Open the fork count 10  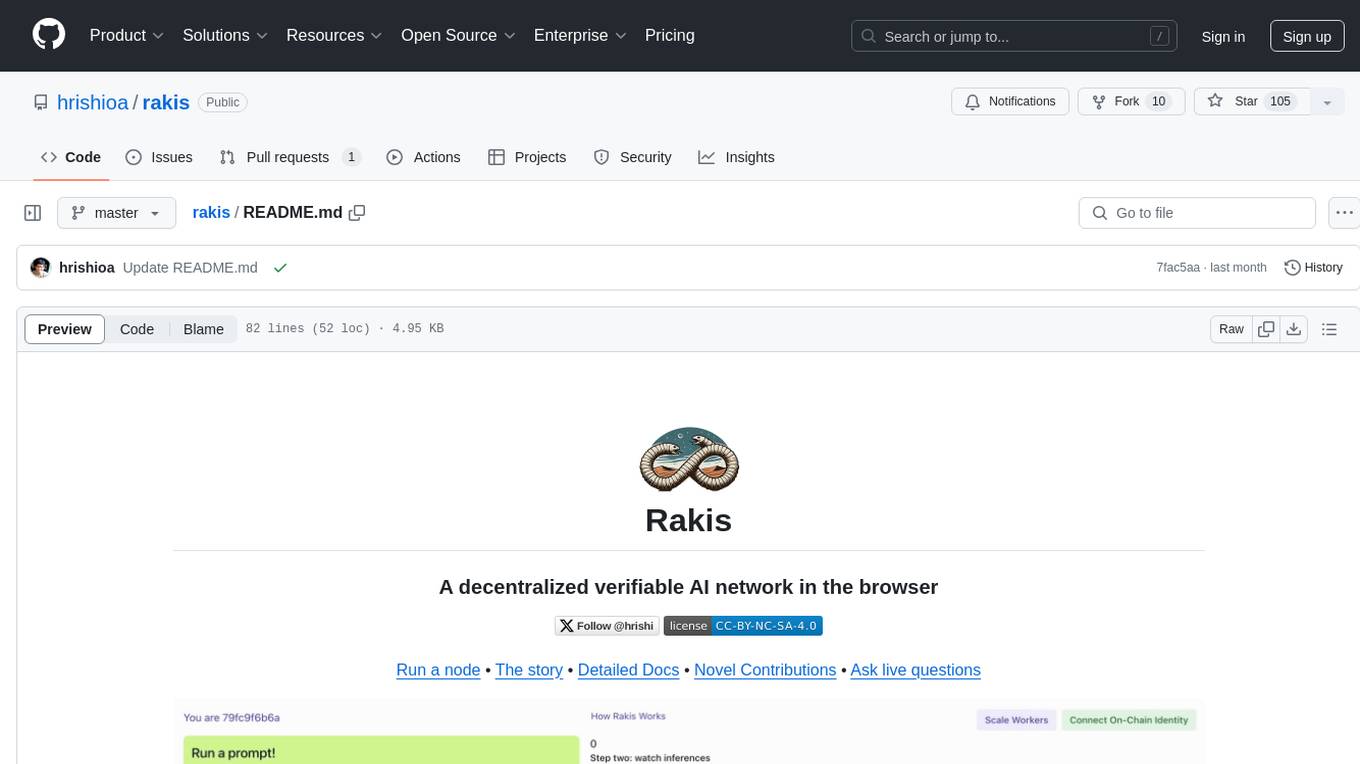1159,102
